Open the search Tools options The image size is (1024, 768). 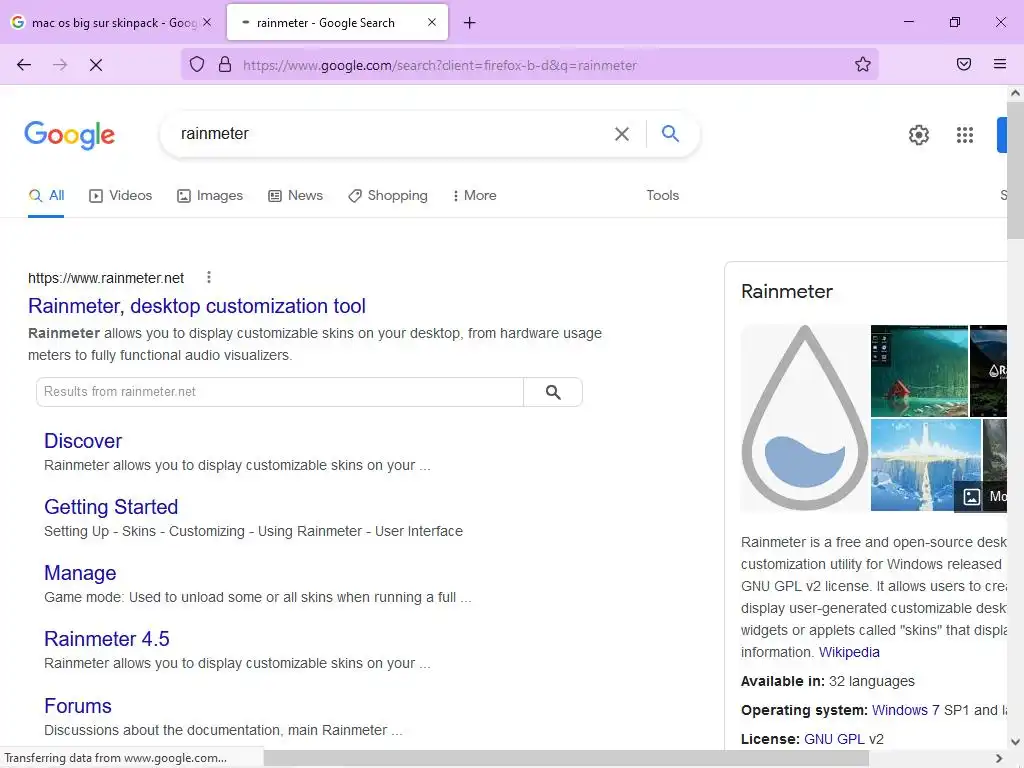pyautogui.click(x=662, y=195)
